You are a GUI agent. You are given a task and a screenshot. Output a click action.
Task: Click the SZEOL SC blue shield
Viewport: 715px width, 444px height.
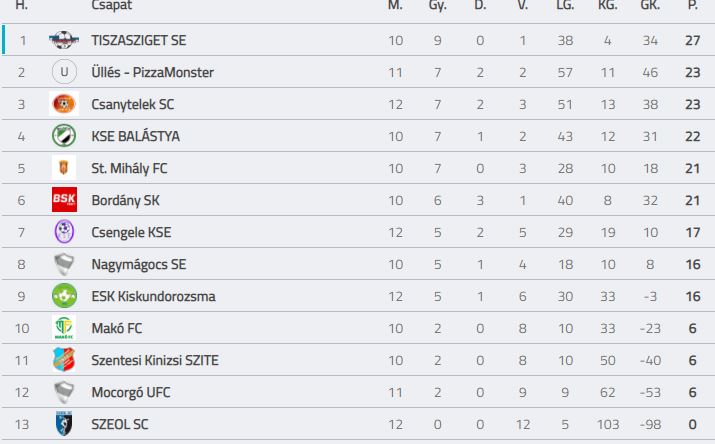64,423
